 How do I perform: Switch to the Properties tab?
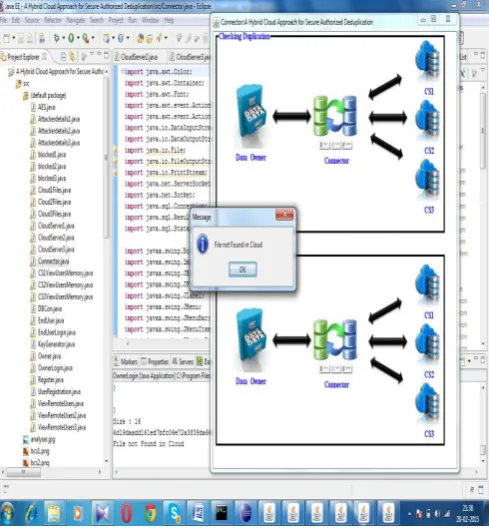click(x=155, y=362)
